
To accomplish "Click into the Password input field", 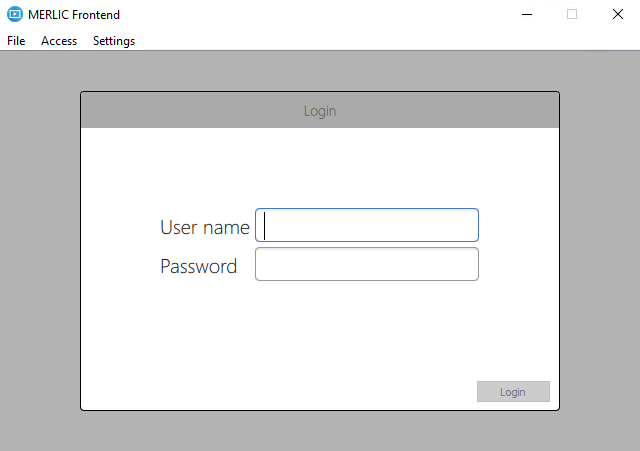I will tap(367, 264).
